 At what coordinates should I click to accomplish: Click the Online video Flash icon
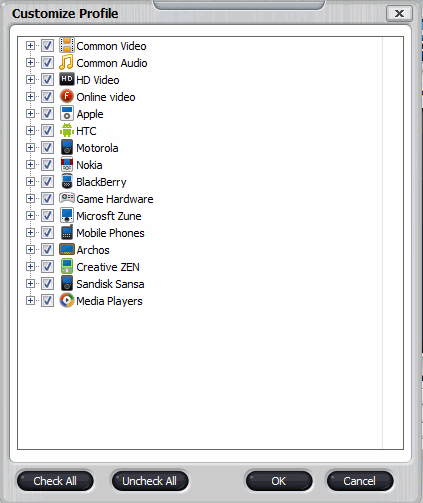(x=67, y=96)
